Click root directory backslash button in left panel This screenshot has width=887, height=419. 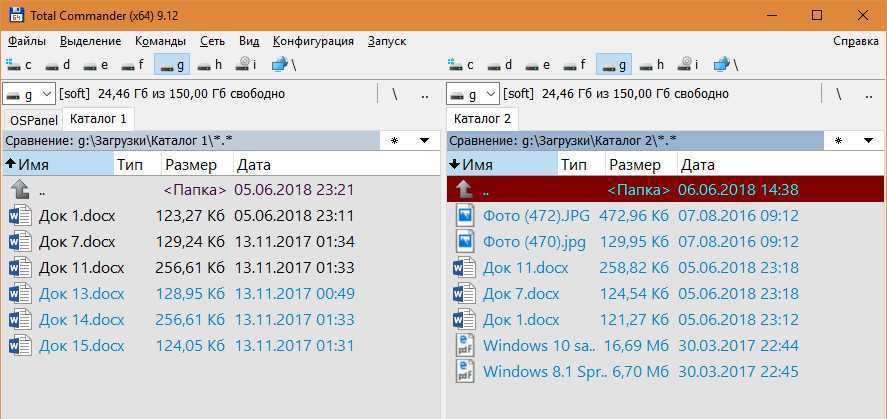click(x=395, y=94)
